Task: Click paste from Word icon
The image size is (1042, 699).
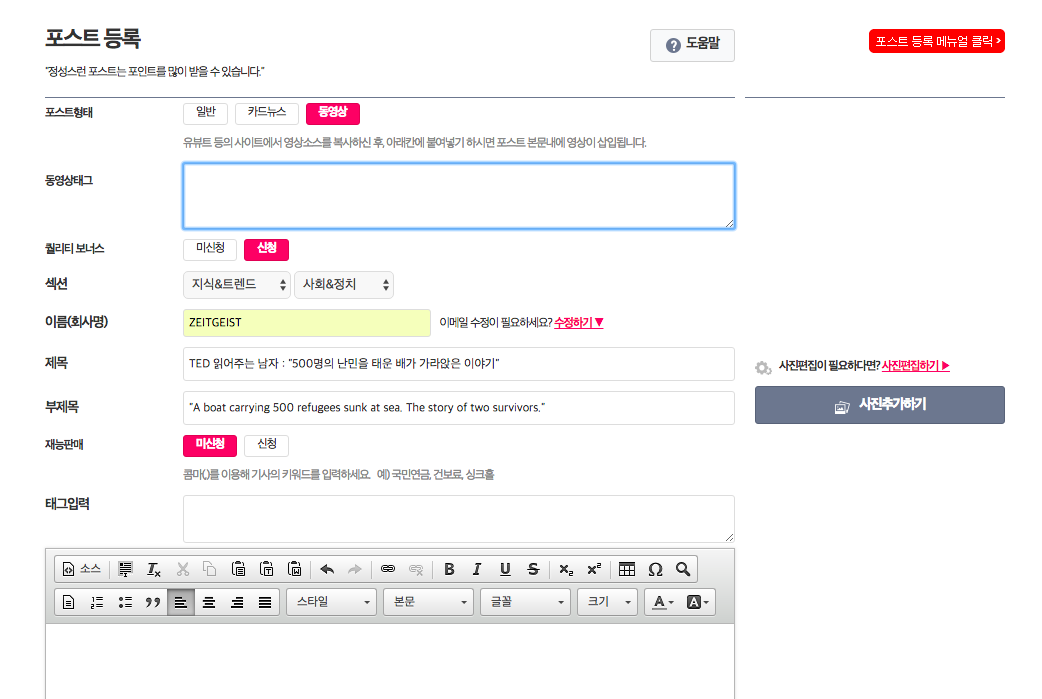Action: tap(294, 569)
